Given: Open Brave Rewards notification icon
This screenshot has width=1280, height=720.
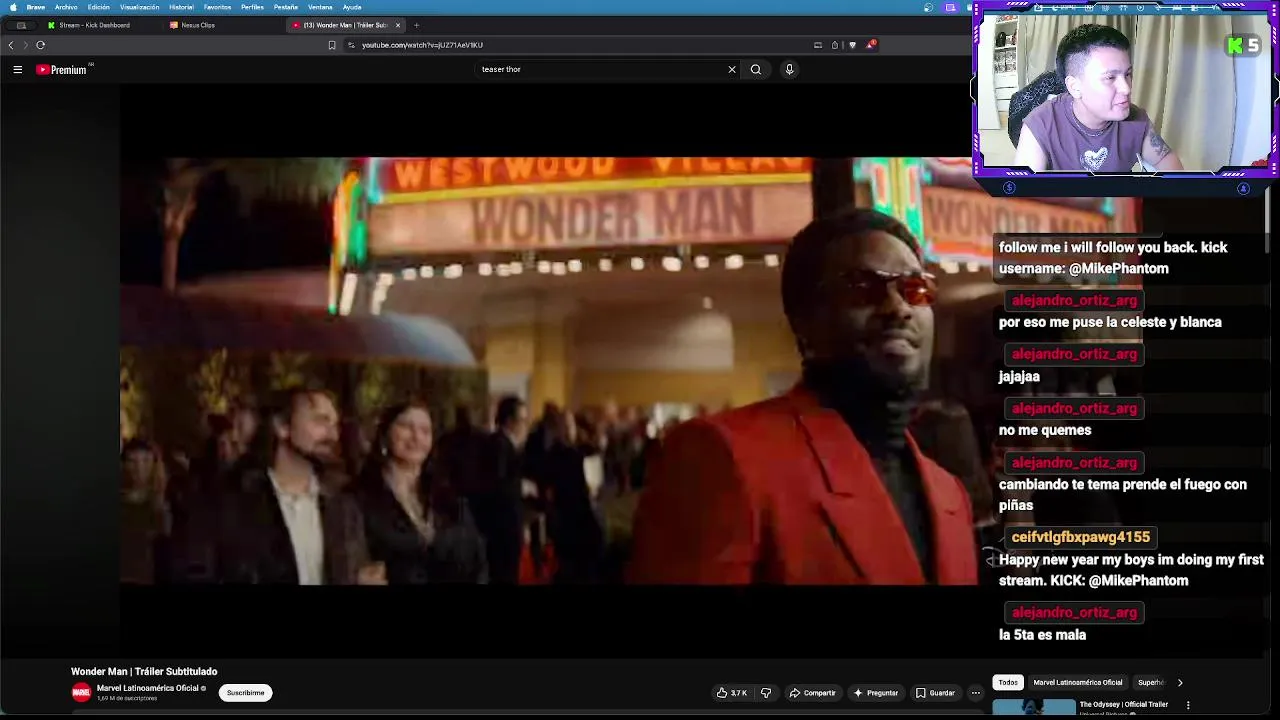Looking at the screenshot, I should tap(871, 45).
